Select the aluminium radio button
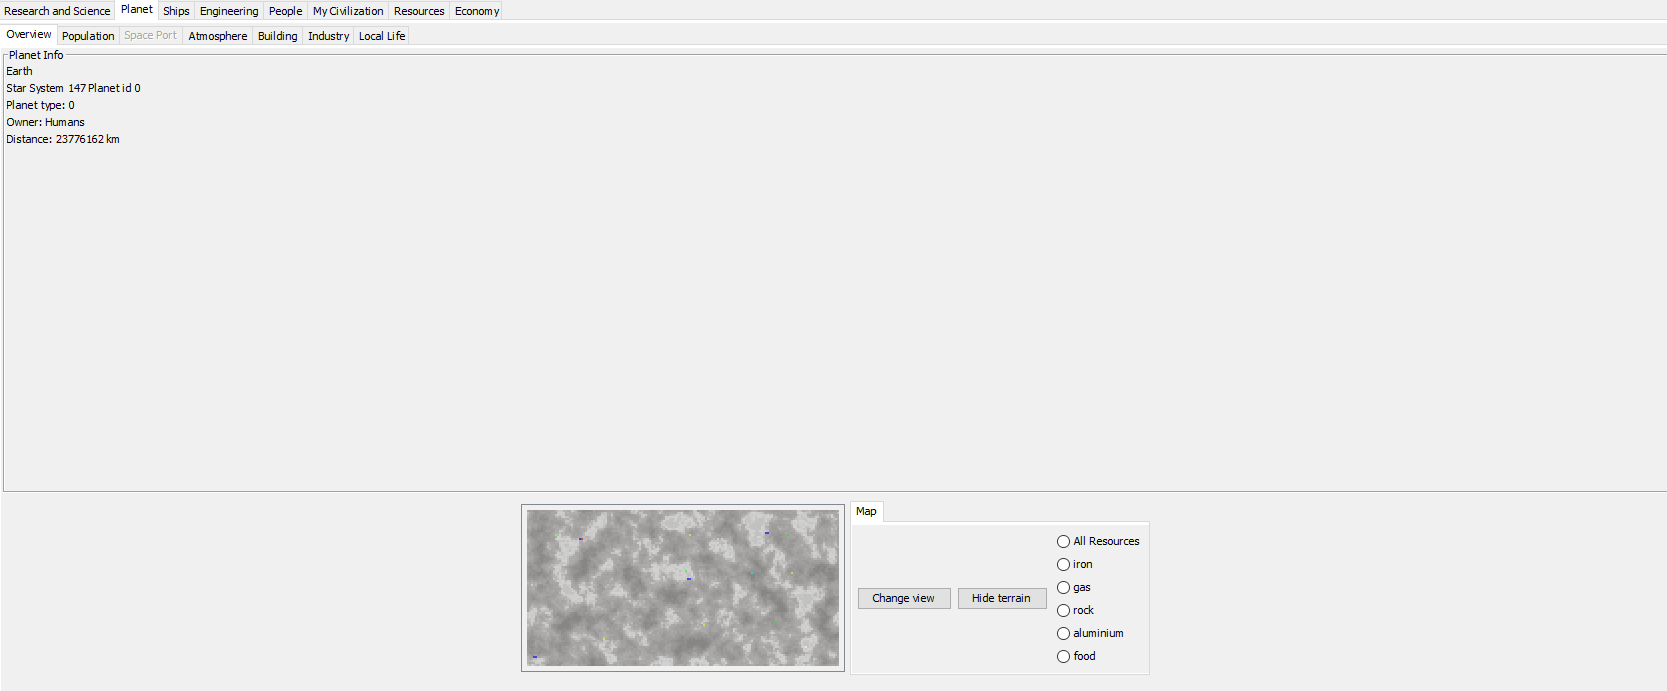The image size is (1667, 691). point(1090,633)
